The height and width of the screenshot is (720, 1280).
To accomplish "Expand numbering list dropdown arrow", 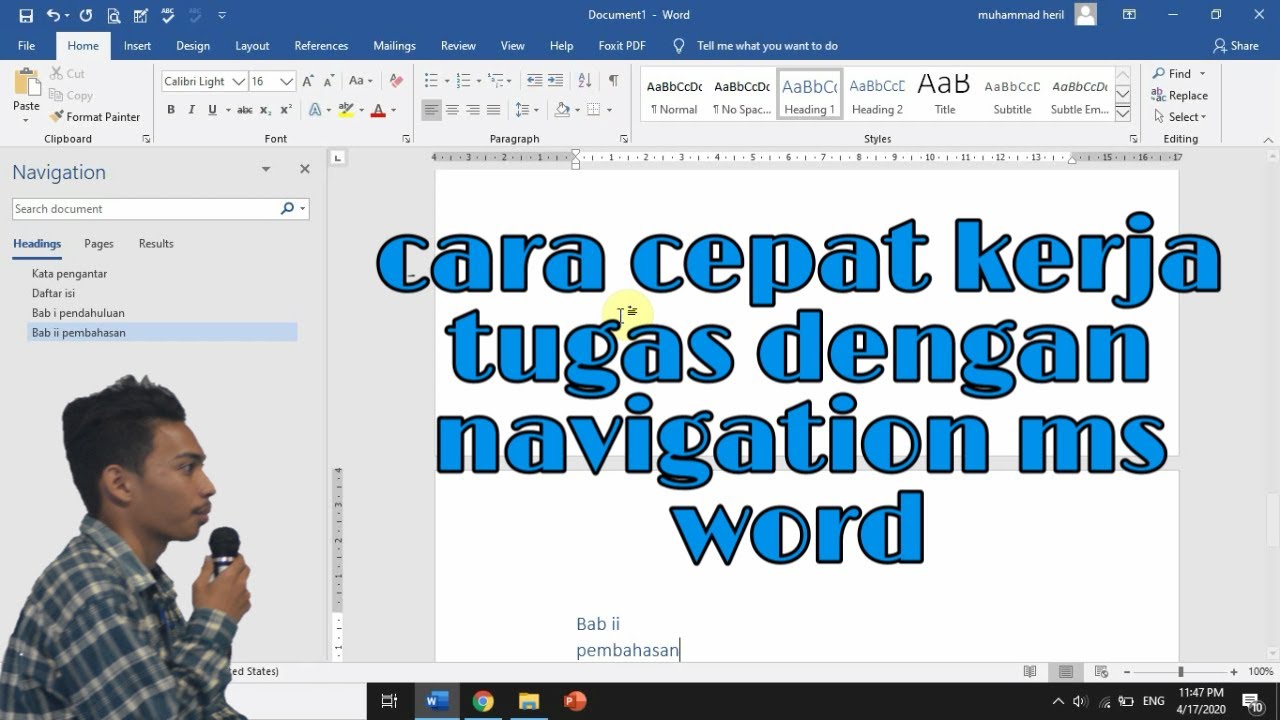I will pyautogui.click(x=478, y=81).
